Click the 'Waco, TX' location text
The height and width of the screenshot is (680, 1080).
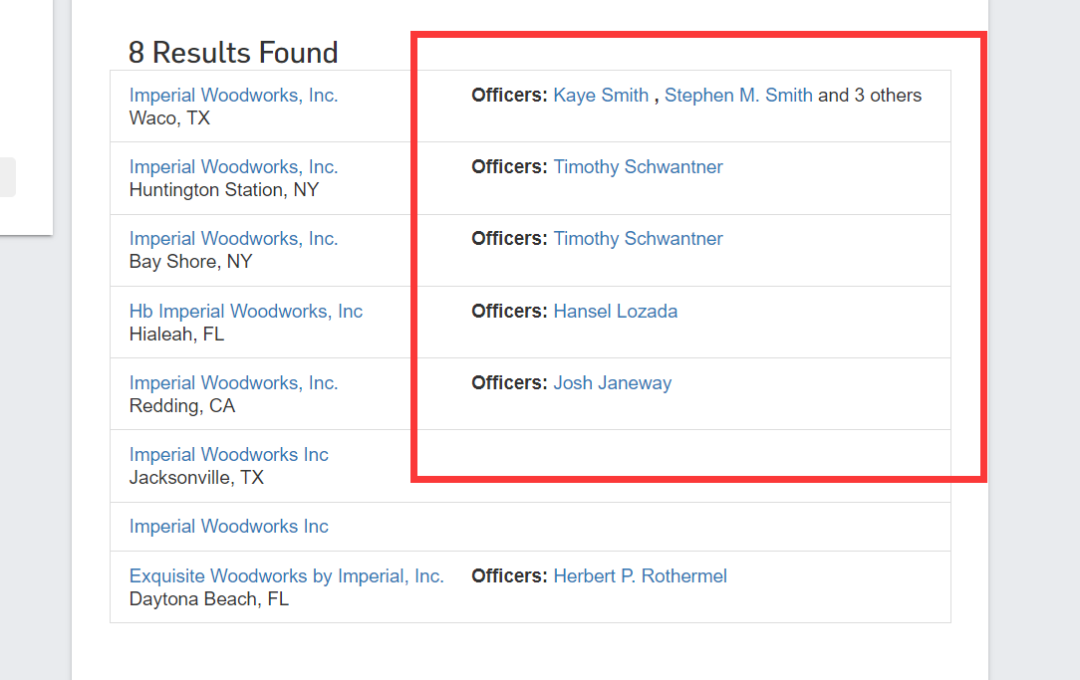click(x=169, y=119)
